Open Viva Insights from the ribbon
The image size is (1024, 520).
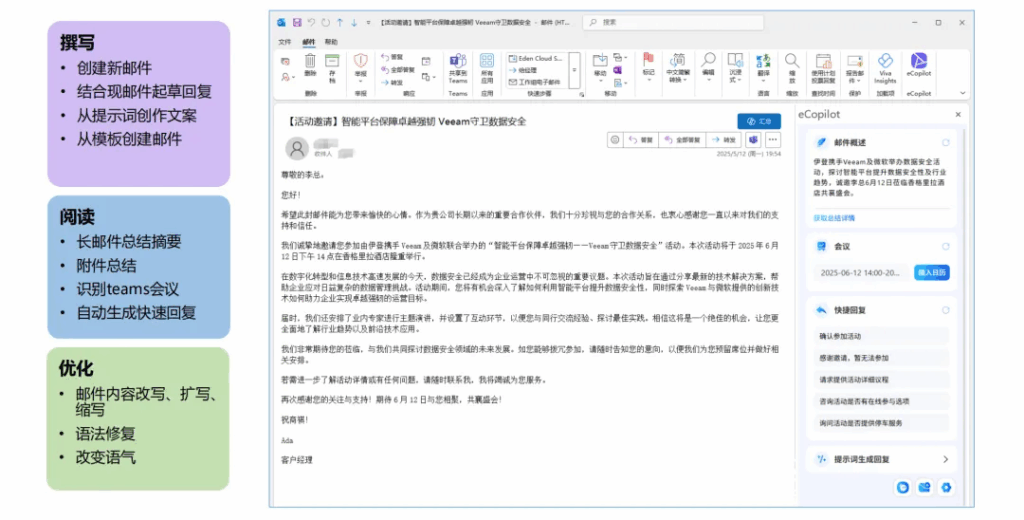coord(885,65)
